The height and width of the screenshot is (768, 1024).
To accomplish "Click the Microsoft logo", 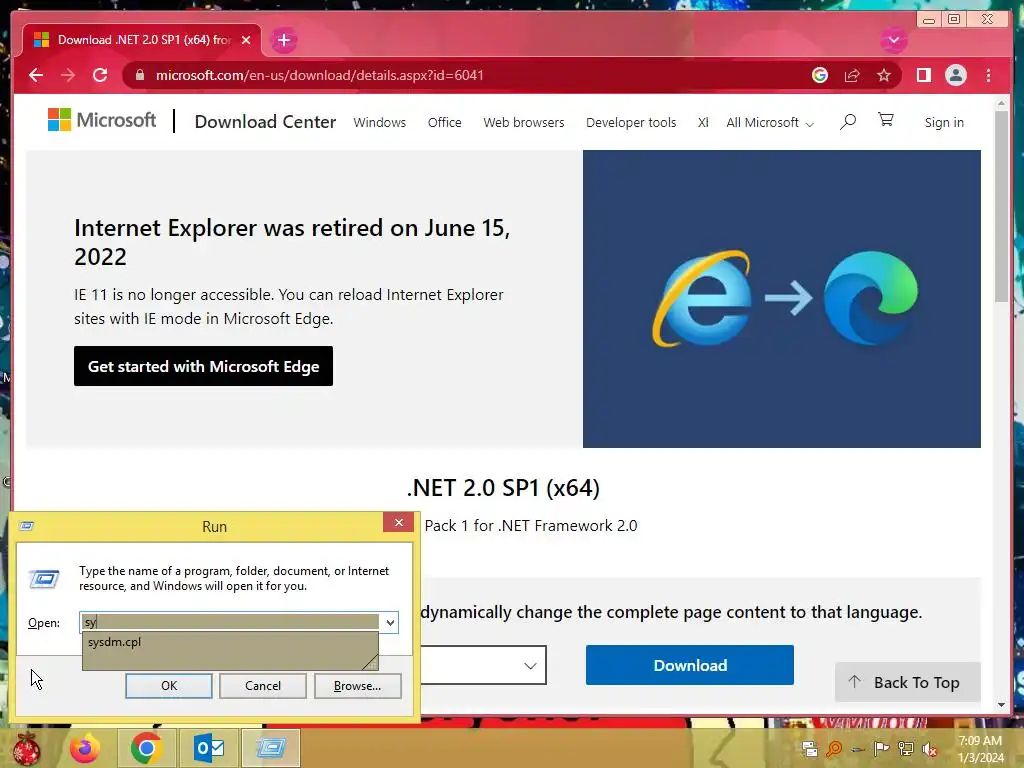I will pyautogui.click(x=102, y=120).
